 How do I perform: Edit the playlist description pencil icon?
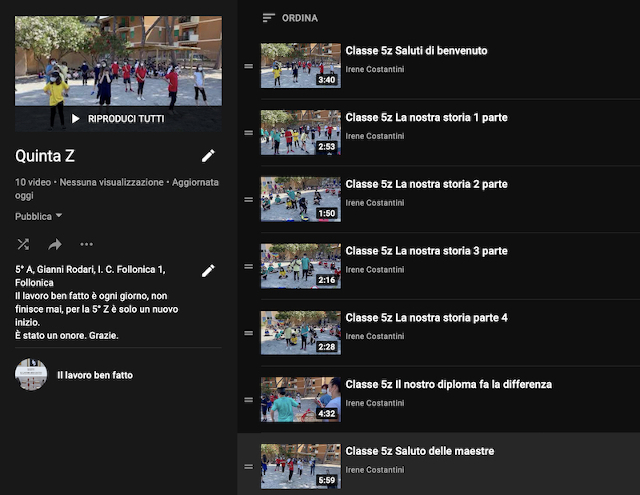coord(208,270)
